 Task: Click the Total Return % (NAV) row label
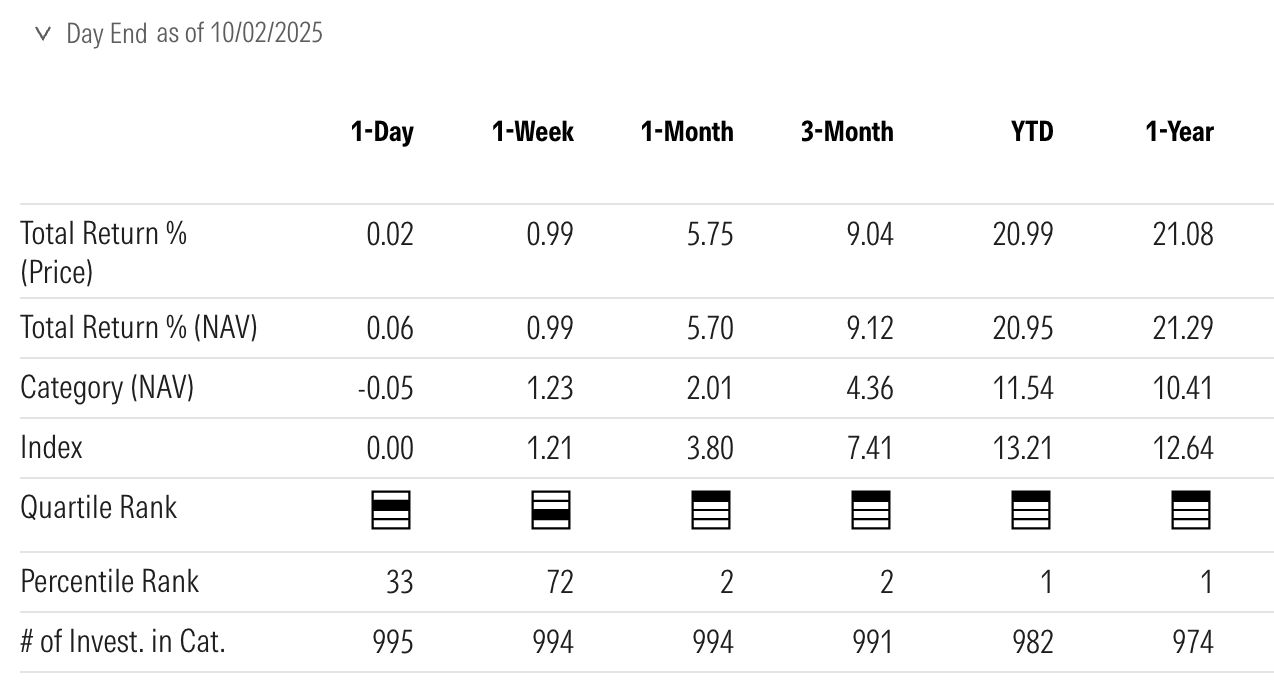(139, 327)
